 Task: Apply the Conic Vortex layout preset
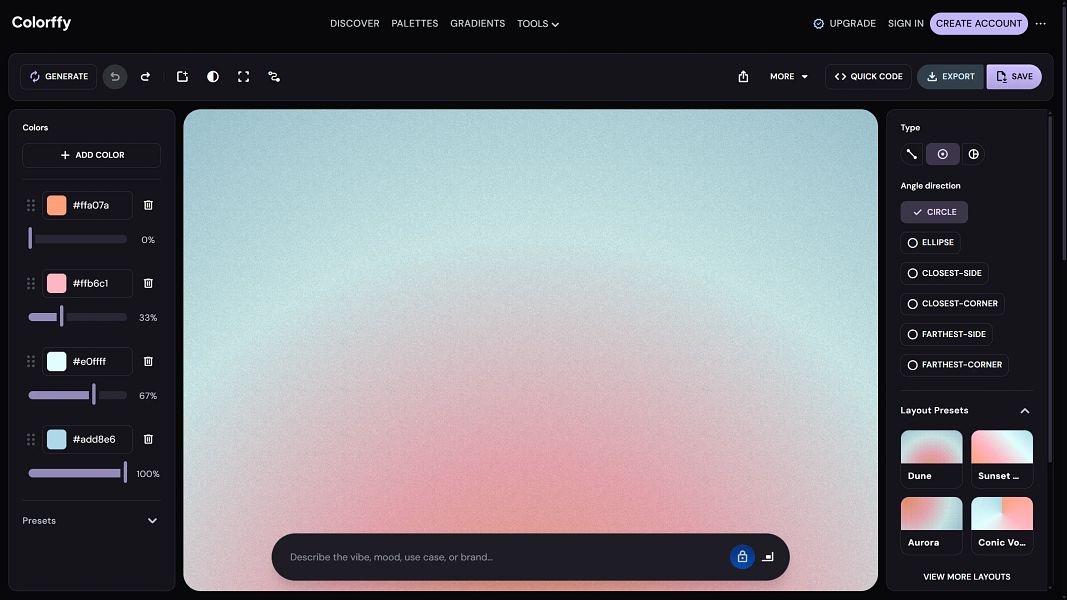click(x=1002, y=525)
